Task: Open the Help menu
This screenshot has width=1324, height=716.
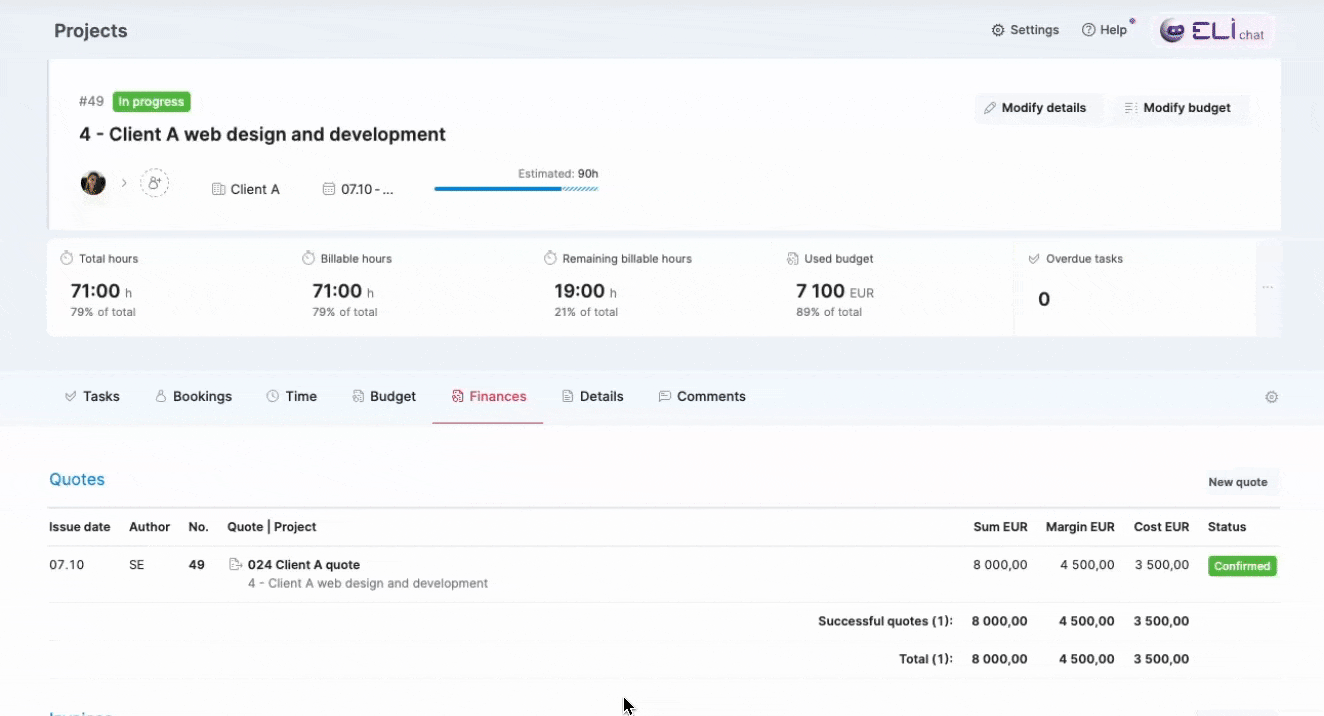Action: (1104, 30)
